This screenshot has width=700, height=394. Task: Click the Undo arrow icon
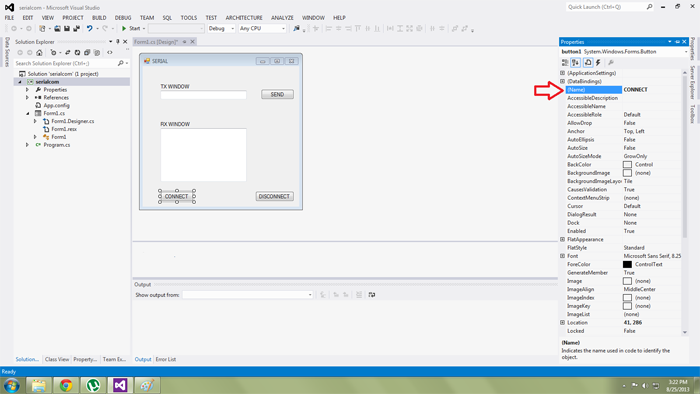tap(90, 29)
